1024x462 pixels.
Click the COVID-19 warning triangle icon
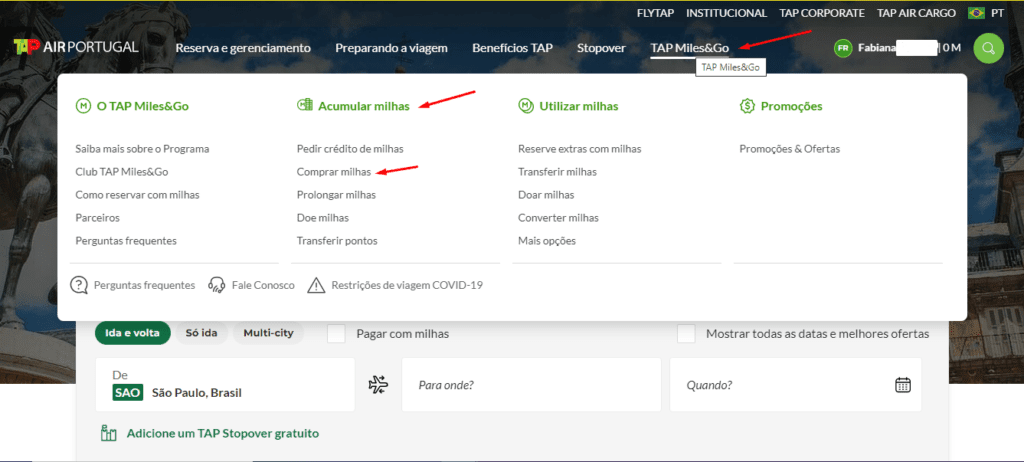316,285
